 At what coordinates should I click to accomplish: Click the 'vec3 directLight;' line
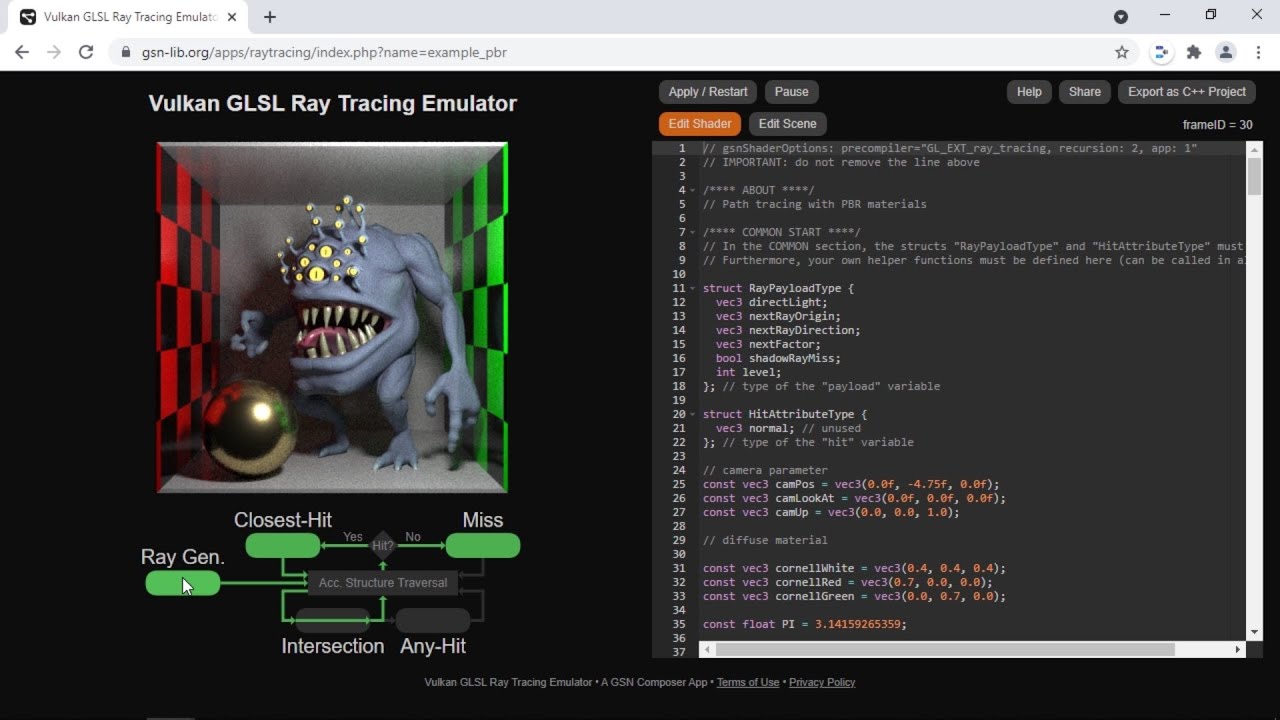tap(772, 302)
